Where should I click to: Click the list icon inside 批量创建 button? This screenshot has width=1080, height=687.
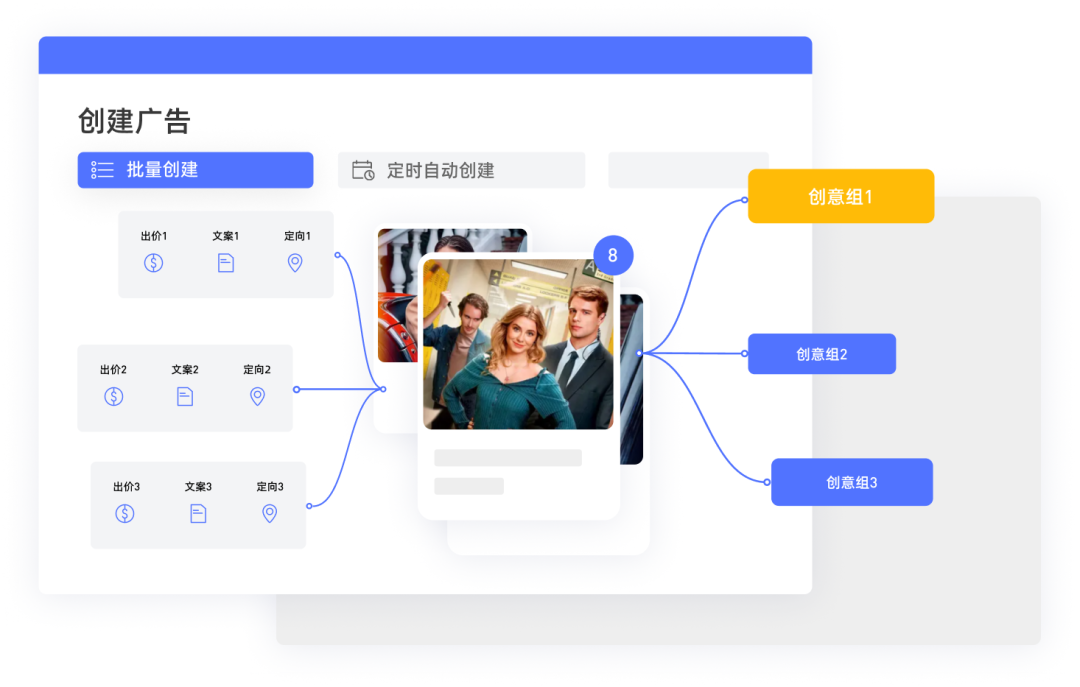coord(102,170)
